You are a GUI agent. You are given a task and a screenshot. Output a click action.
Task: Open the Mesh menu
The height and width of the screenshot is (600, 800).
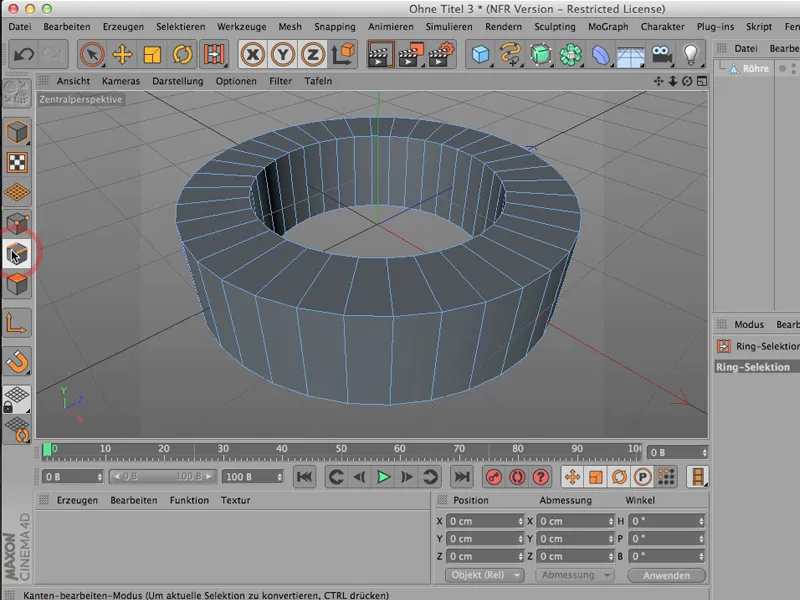point(290,27)
